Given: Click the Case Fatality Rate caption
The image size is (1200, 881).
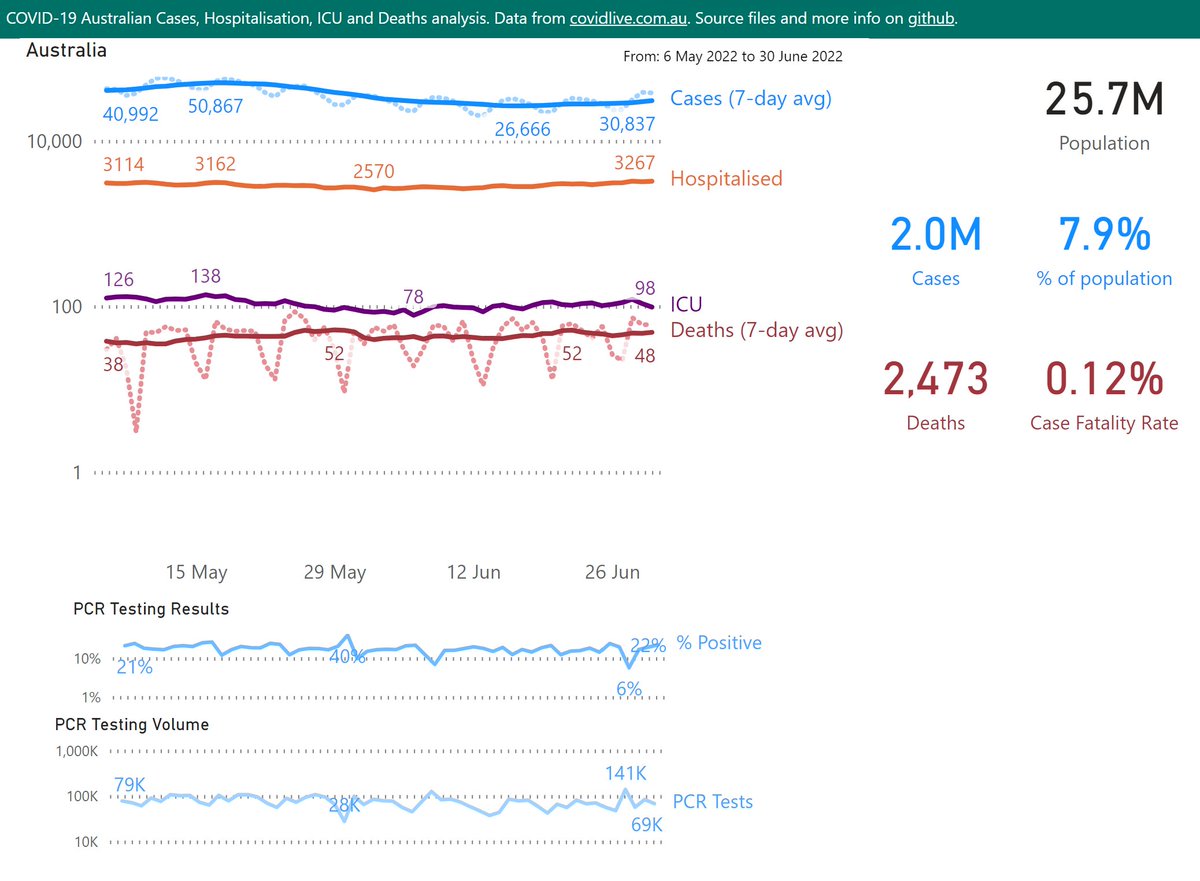Looking at the screenshot, I should pyautogui.click(x=1105, y=424).
